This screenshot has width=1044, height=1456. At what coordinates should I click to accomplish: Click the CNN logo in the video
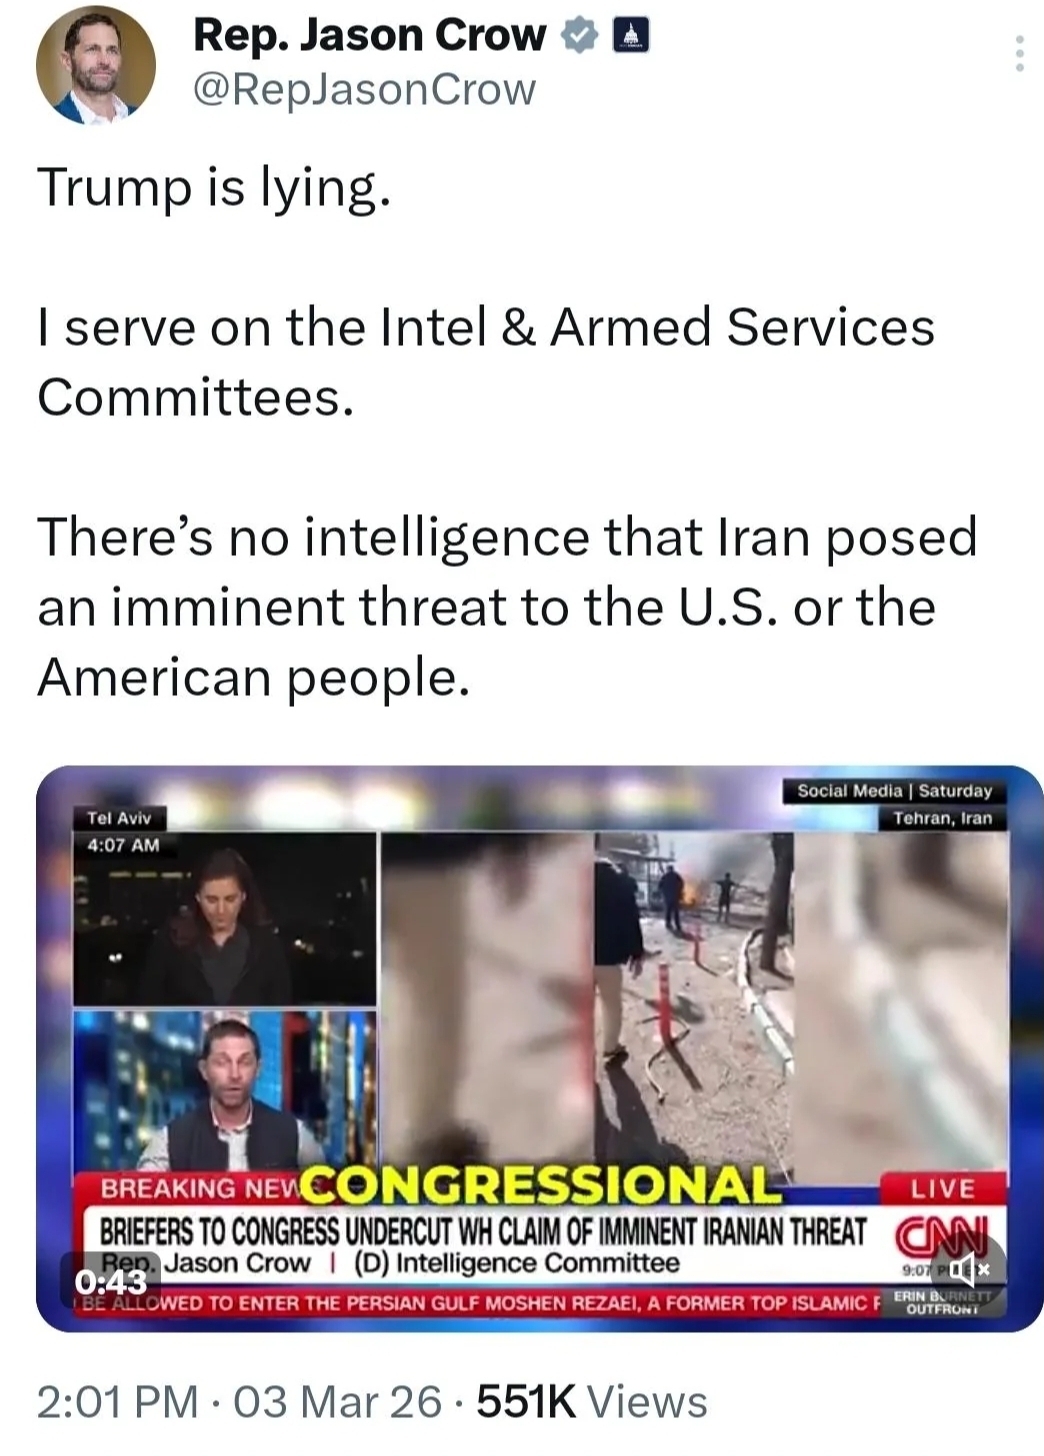(942, 1230)
